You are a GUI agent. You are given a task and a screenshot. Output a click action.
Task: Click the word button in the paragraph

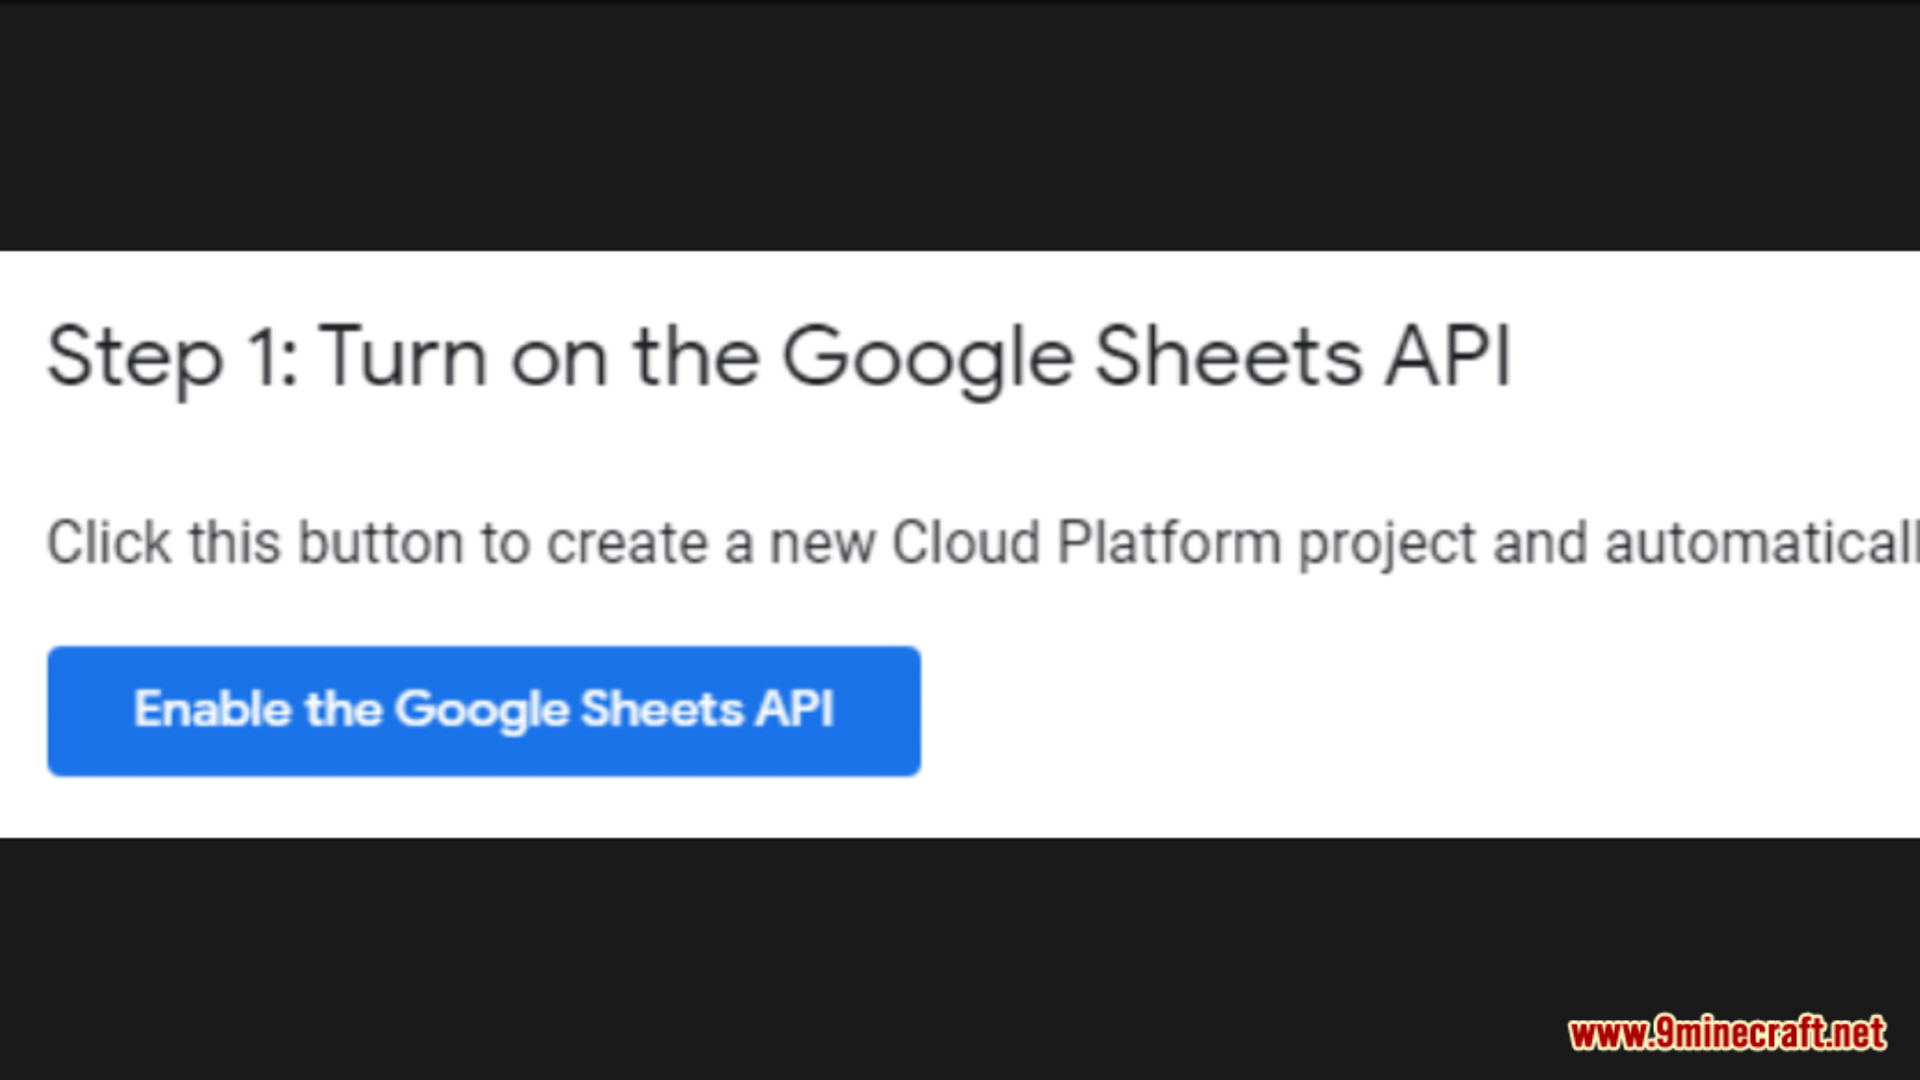381,542
